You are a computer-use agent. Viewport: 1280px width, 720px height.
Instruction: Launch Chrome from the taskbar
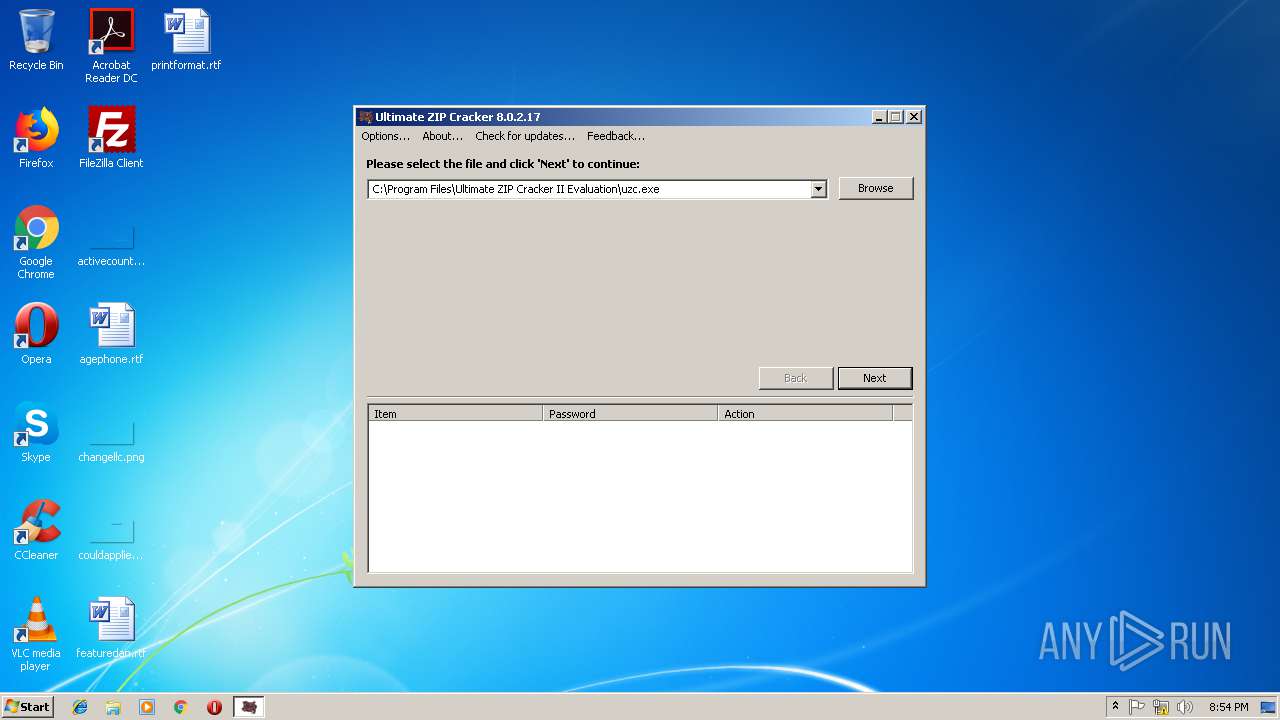[181, 707]
